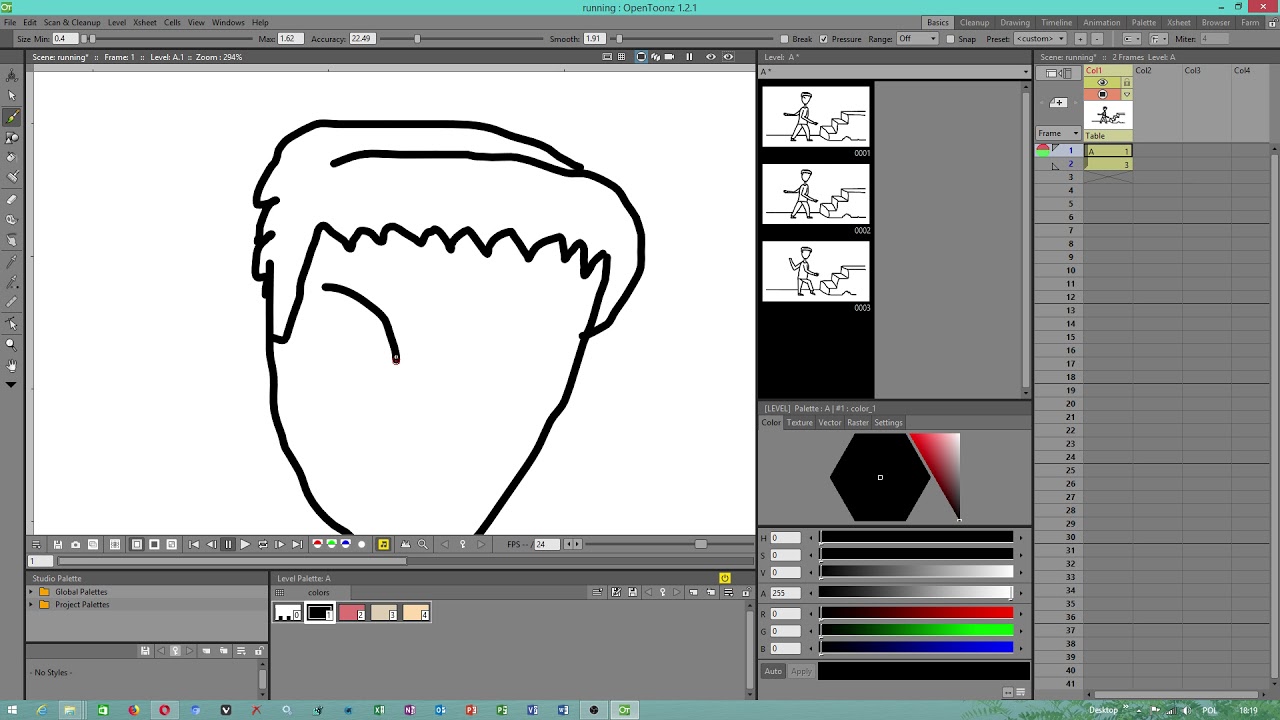The height and width of the screenshot is (720, 1280).
Task: Open Excel from the Windows taskbar
Action: pyautogui.click(x=379, y=710)
